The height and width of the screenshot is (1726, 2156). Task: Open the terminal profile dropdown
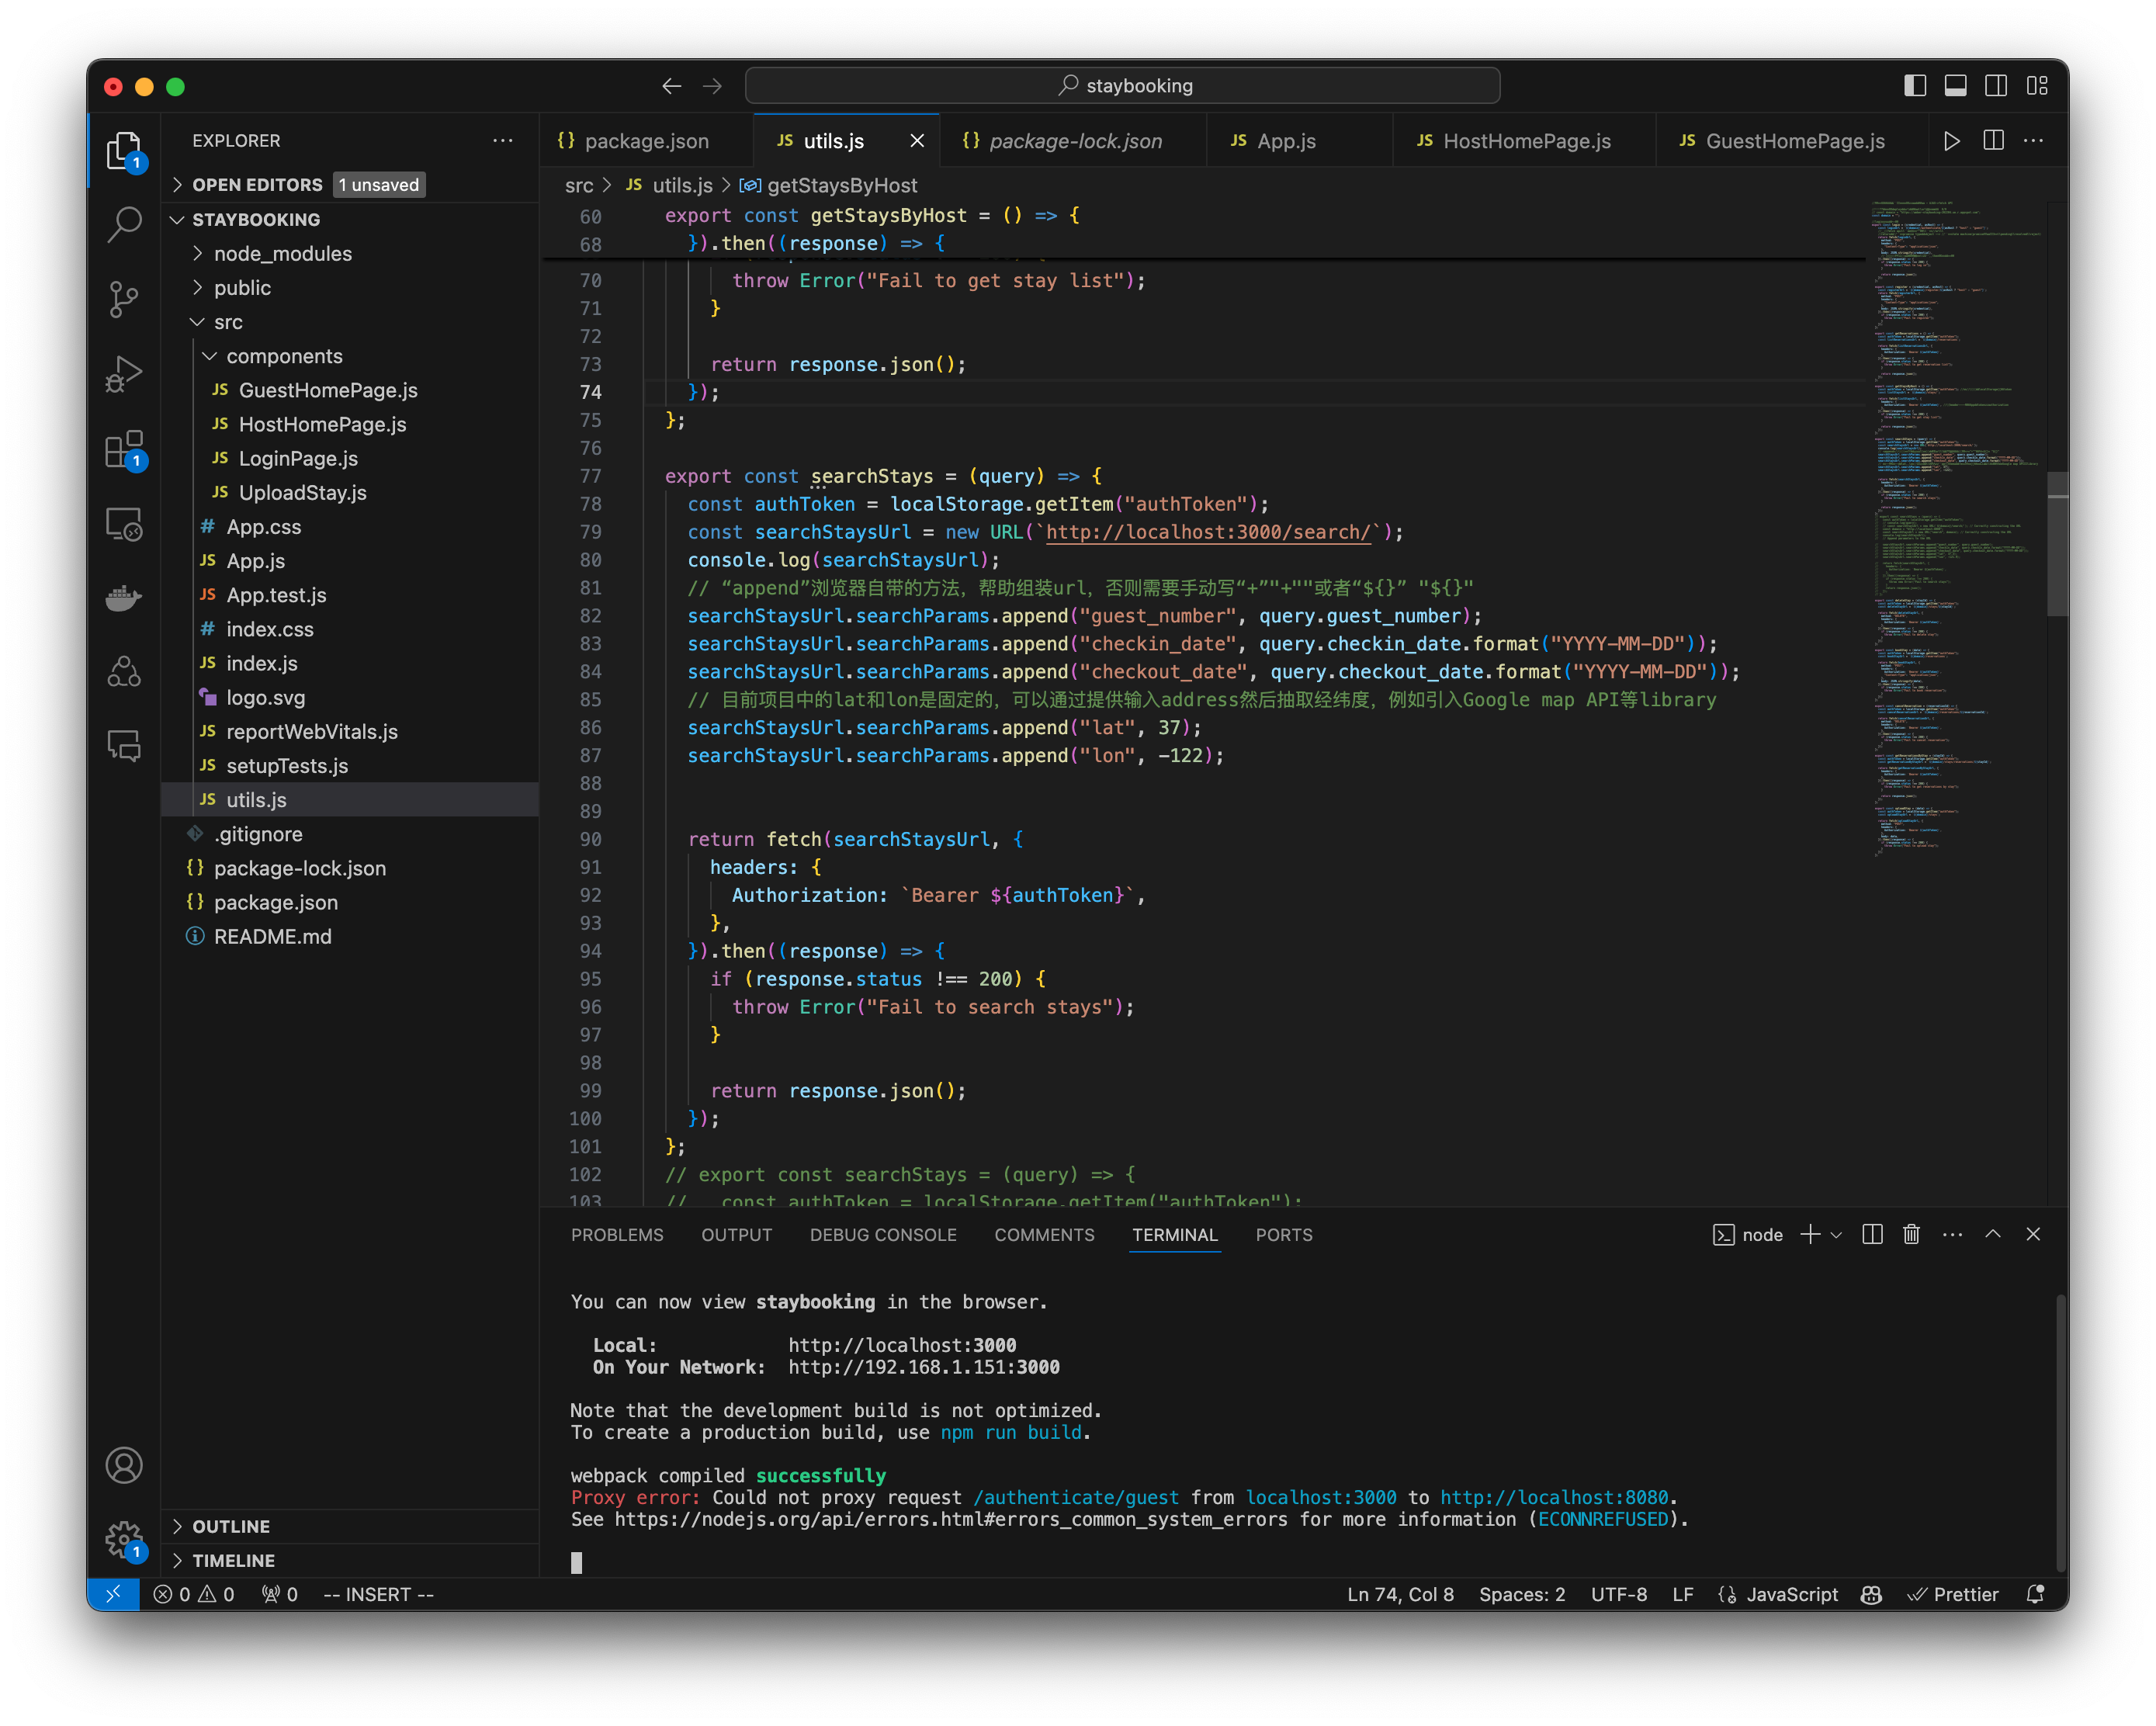pyautogui.click(x=1836, y=1234)
